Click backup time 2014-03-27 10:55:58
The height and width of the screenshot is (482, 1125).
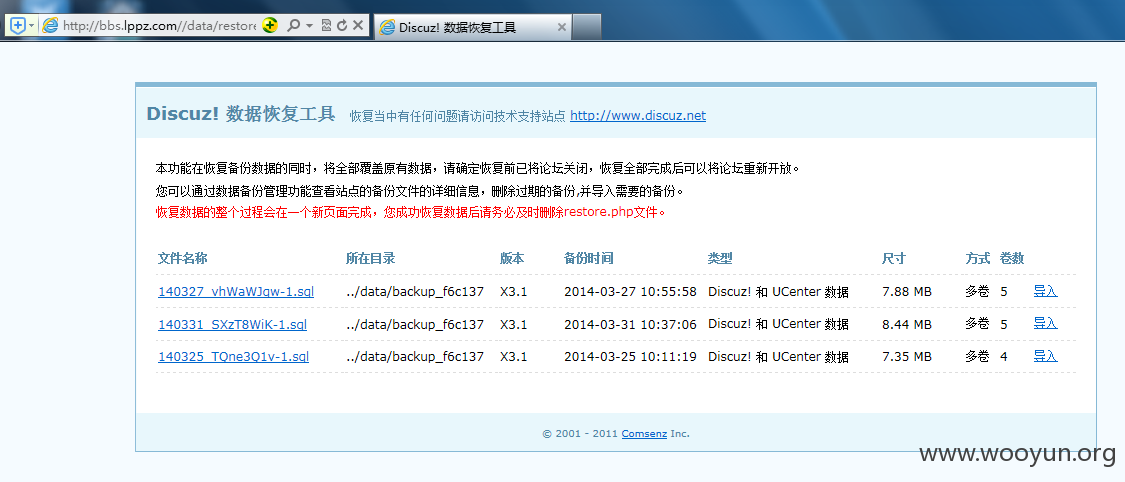[631, 292]
